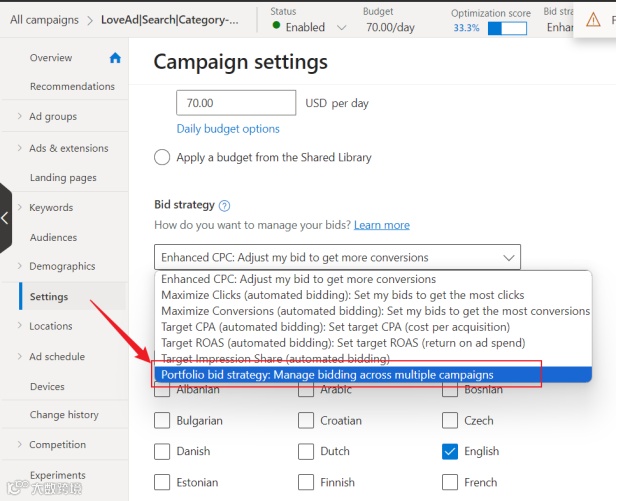Tick the Dutch language checkbox
Viewport: 617px width, 501px height.
click(306, 451)
